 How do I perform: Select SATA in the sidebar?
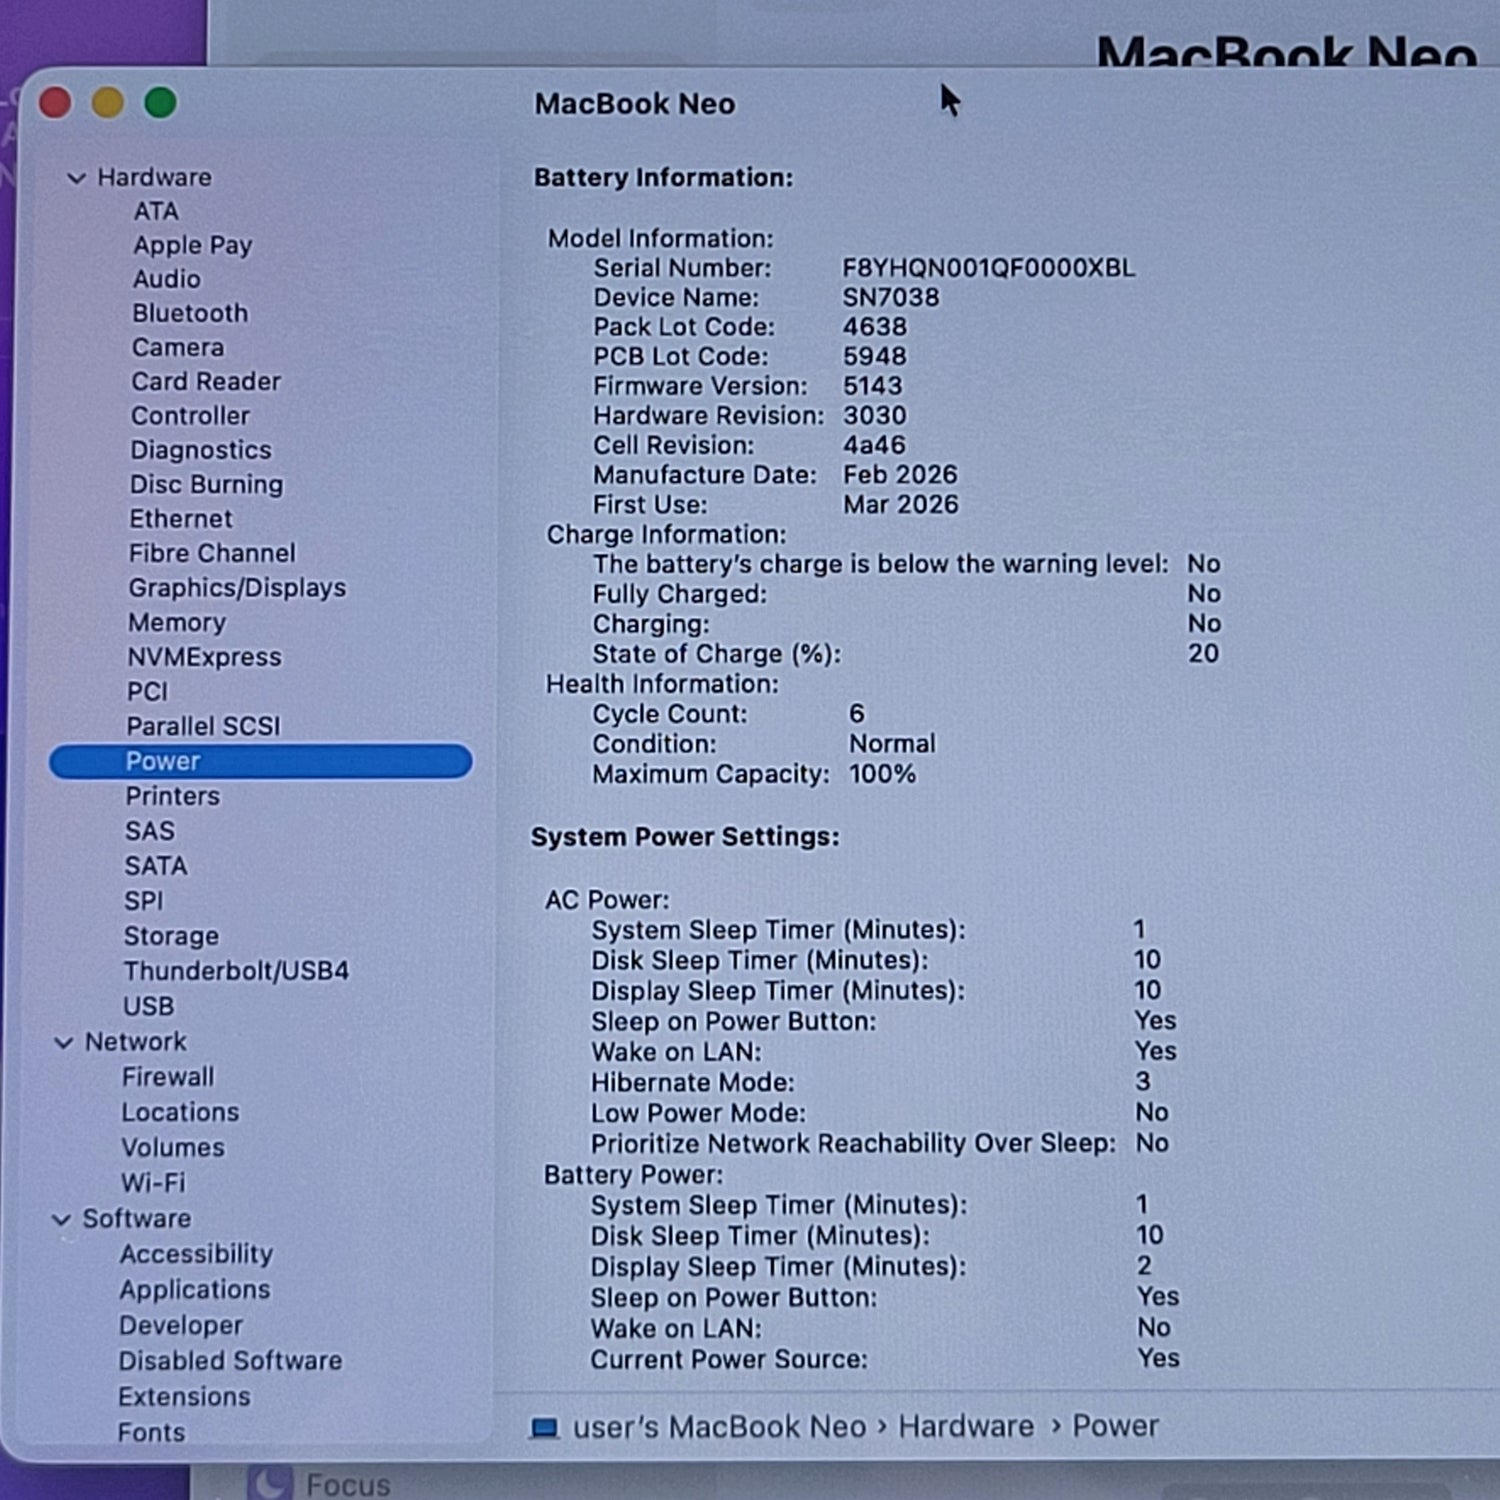tap(156, 867)
